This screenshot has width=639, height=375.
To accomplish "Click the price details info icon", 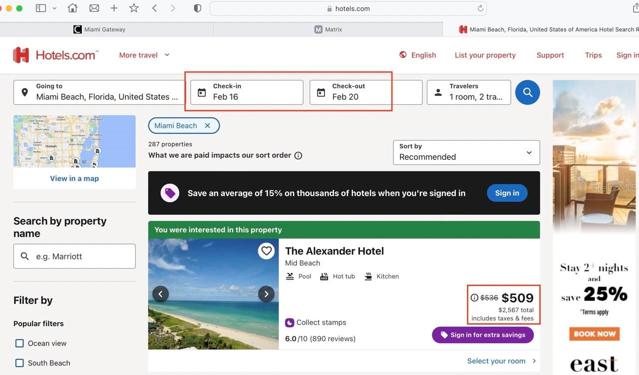I will 474,298.
